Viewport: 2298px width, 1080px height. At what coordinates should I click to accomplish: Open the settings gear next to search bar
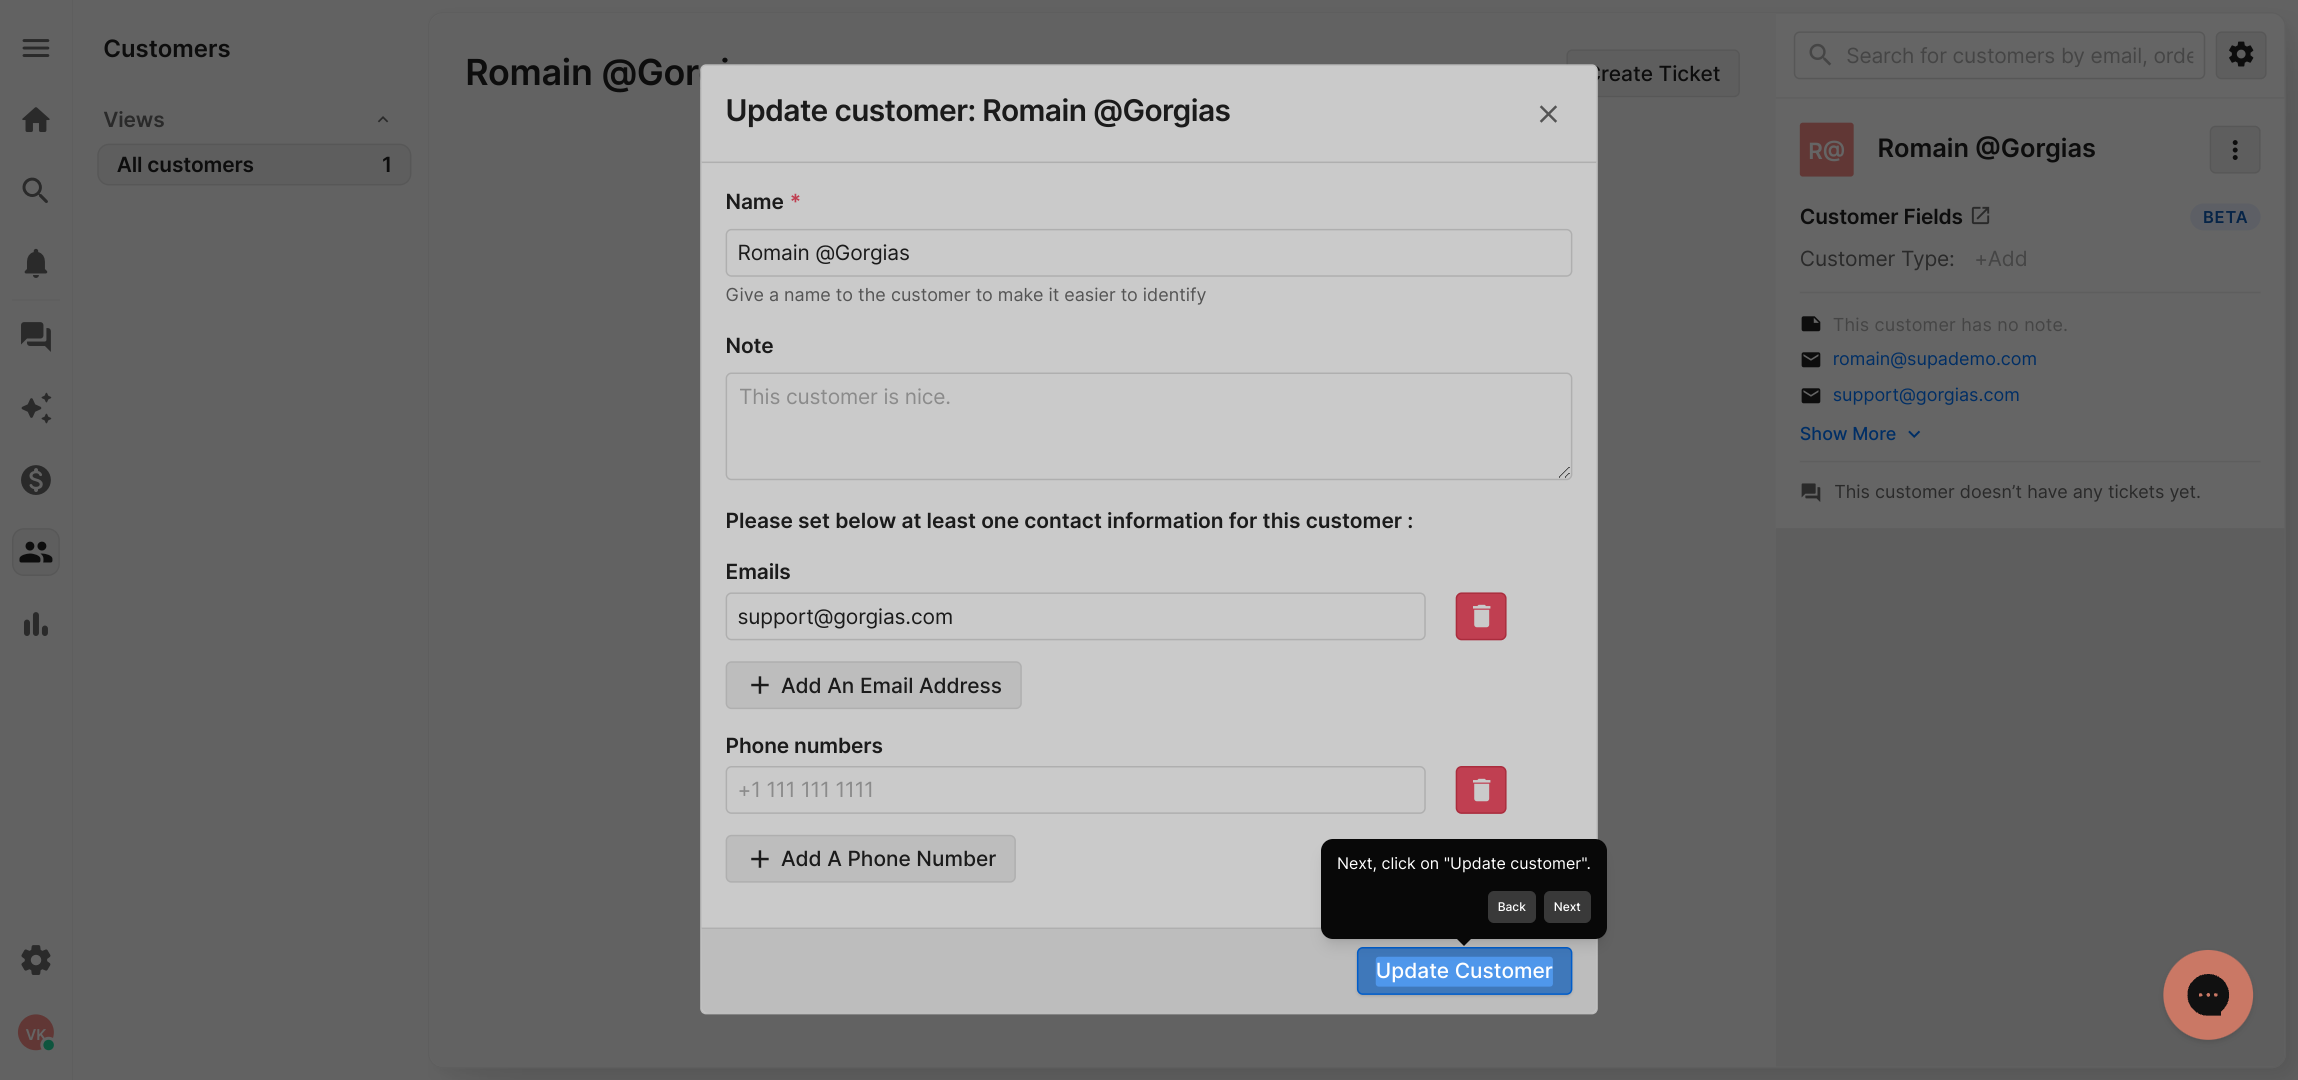pyautogui.click(x=2241, y=55)
